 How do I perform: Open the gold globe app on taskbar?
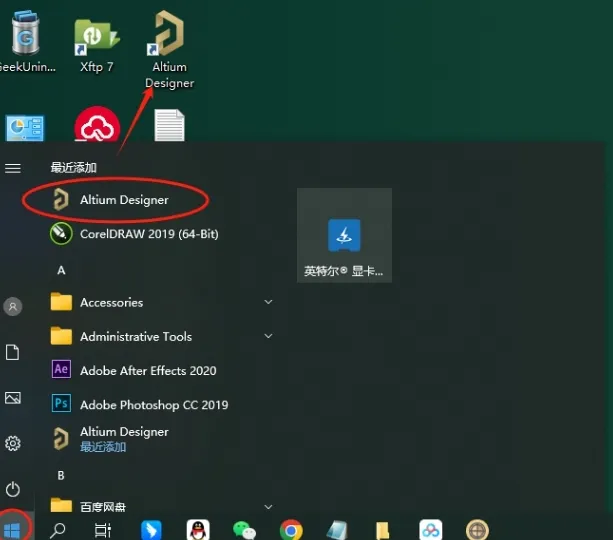[477, 530]
